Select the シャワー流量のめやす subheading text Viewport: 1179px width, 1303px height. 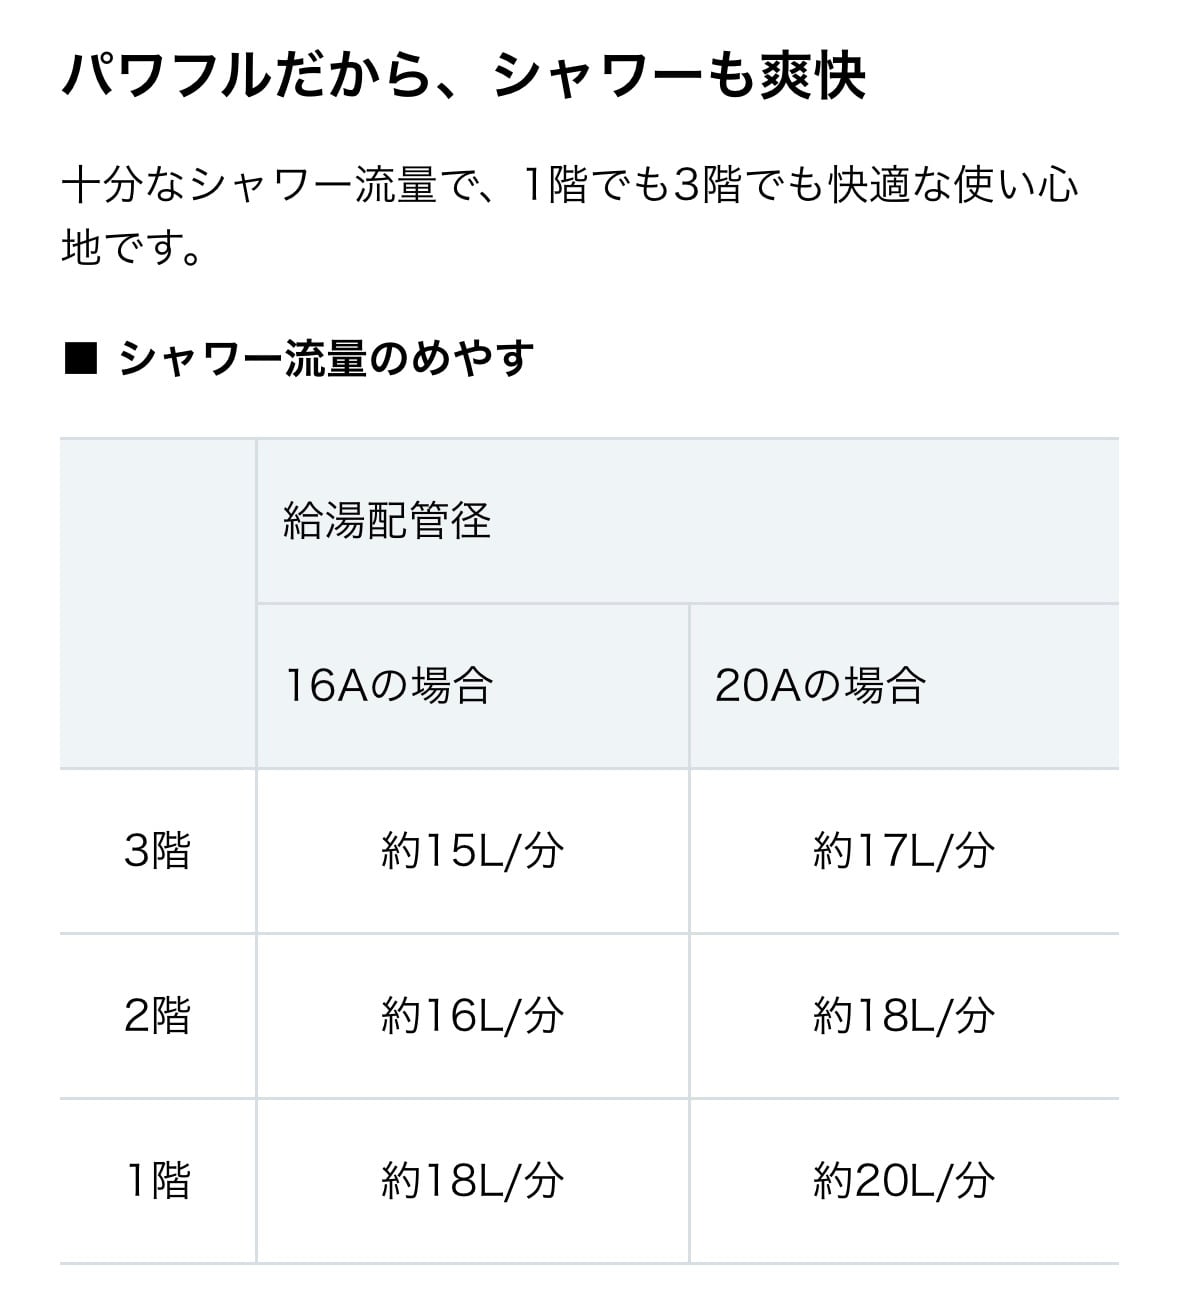tap(326, 359)
